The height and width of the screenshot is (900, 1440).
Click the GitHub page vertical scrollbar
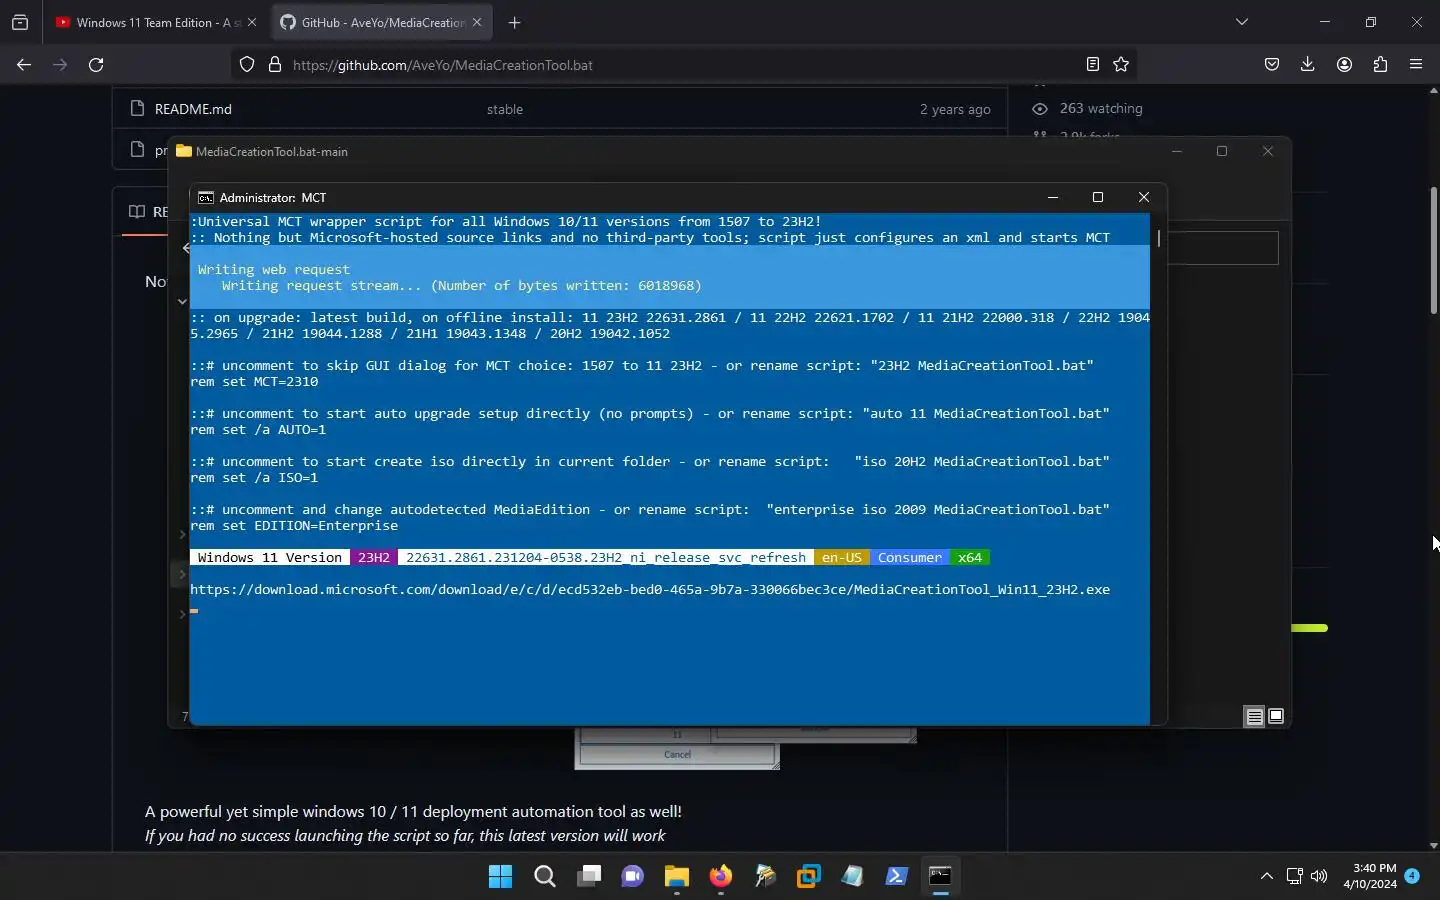(1433, 252)
